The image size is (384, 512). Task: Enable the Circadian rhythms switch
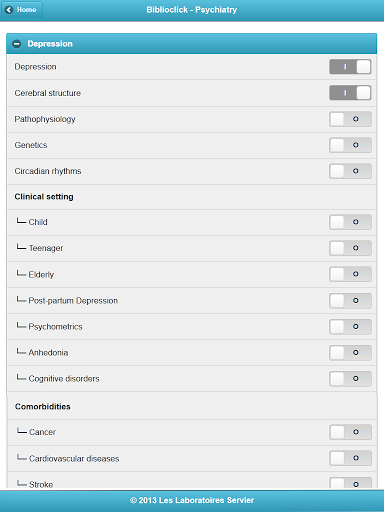point(350,171)
